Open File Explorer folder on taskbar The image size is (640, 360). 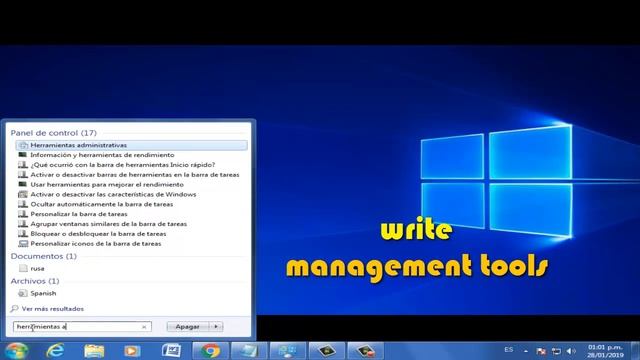pyautogui.click(x=94, y=351)
